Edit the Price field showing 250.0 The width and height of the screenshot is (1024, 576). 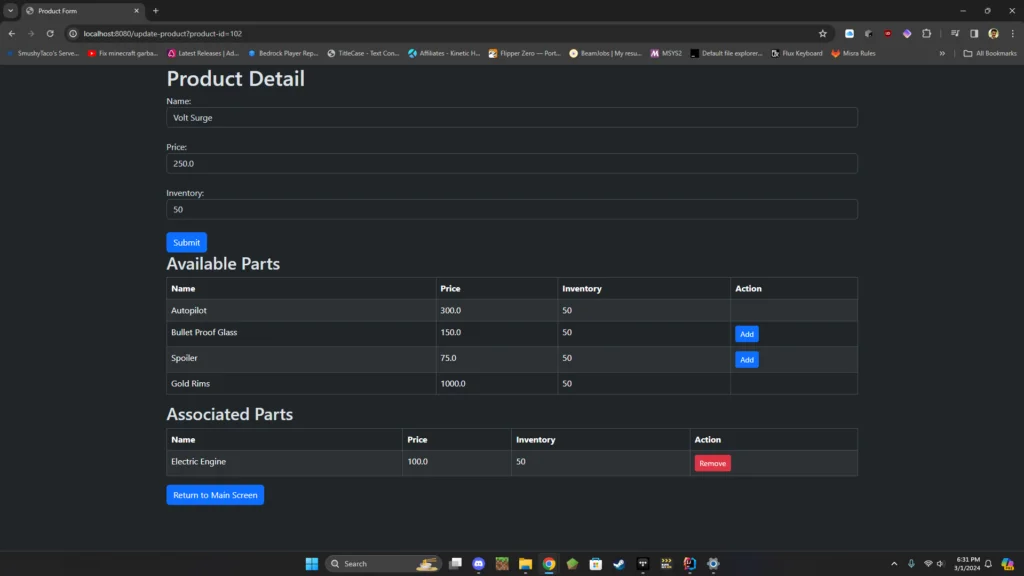pos(511,163)
